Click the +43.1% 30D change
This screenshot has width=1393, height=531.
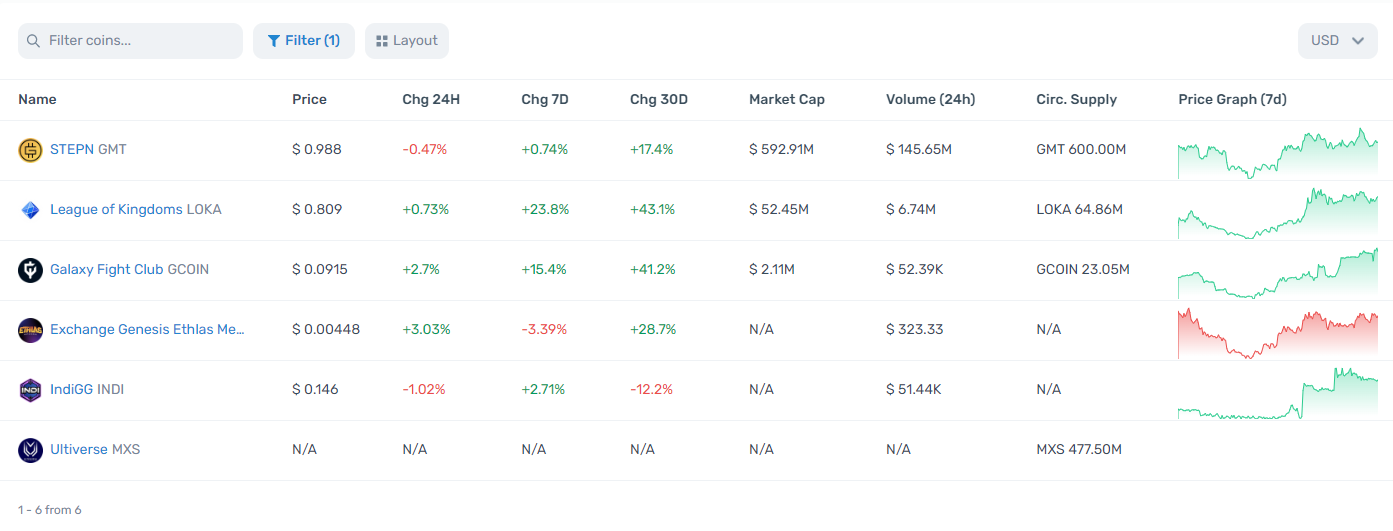point(653,209)
